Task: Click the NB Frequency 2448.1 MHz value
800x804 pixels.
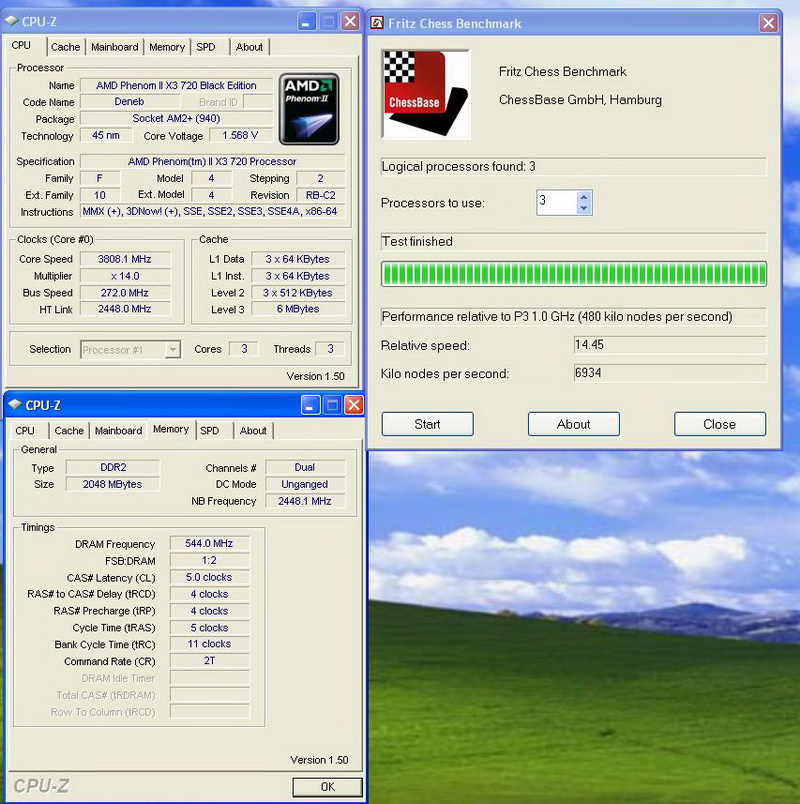Action: point(305,501)
